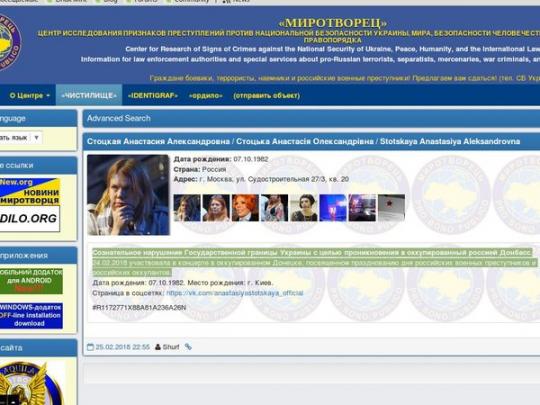
Task: Open the thumbnail with red star
Action: click(391, 208)
